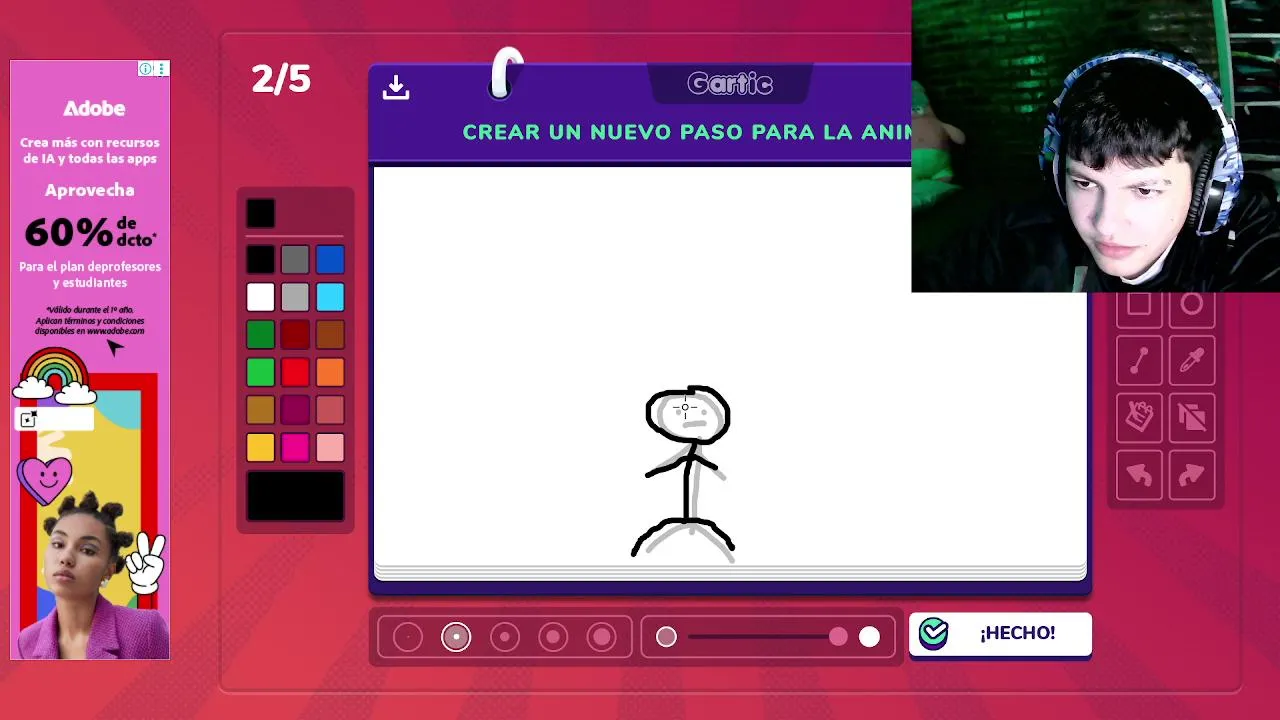Set opacity to minimum with the faded circle

click(x=666, y=637)
